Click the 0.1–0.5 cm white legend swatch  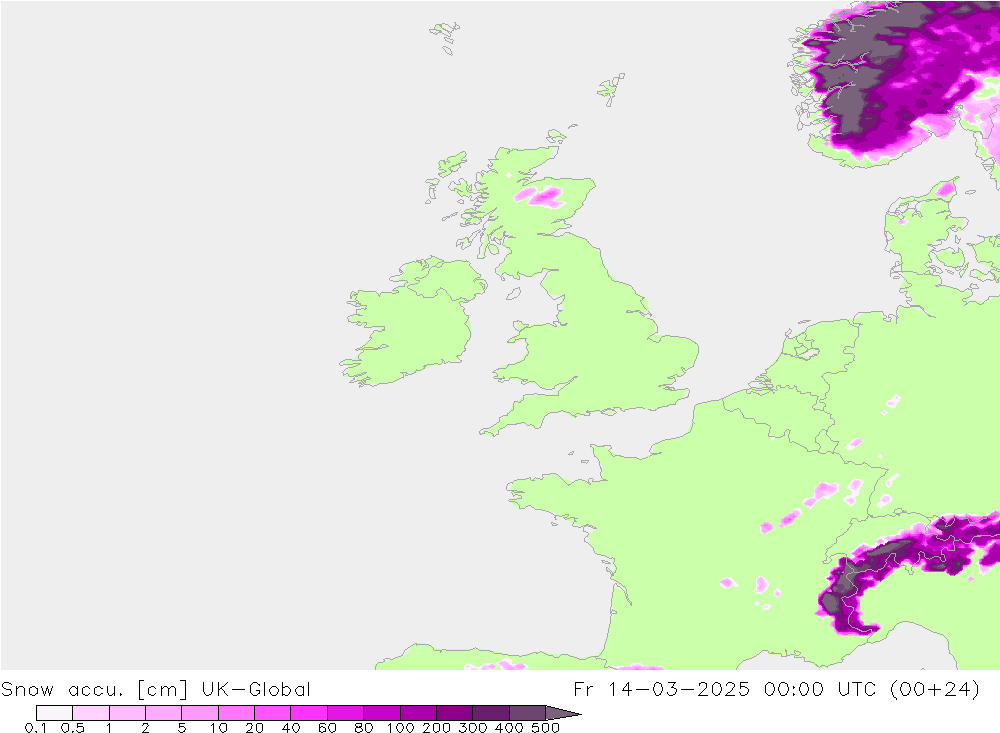pyautogui.click(x=54, y=713)
